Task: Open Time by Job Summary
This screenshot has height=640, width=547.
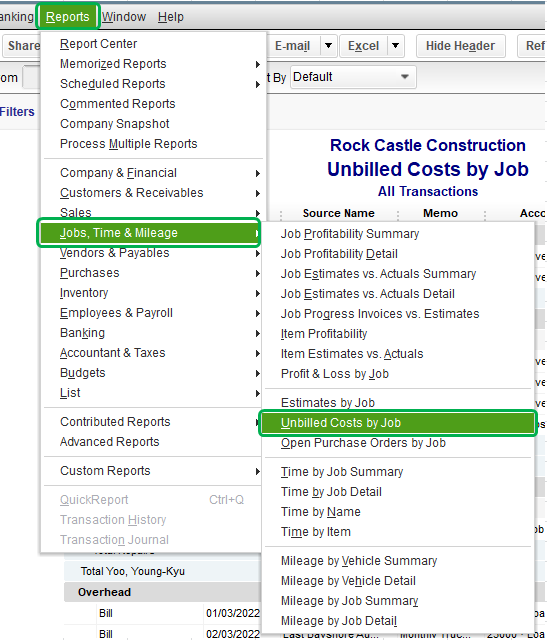Action: [398, 472]
